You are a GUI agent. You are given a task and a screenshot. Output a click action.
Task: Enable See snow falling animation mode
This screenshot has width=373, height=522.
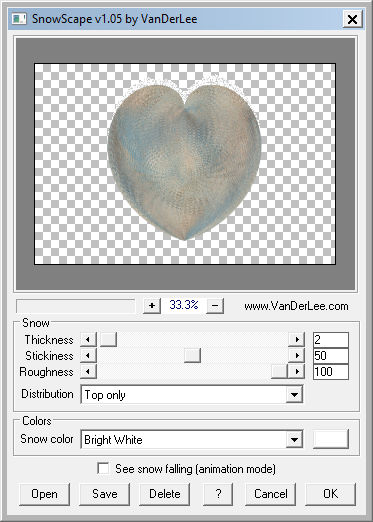click(x=103, y=468)
